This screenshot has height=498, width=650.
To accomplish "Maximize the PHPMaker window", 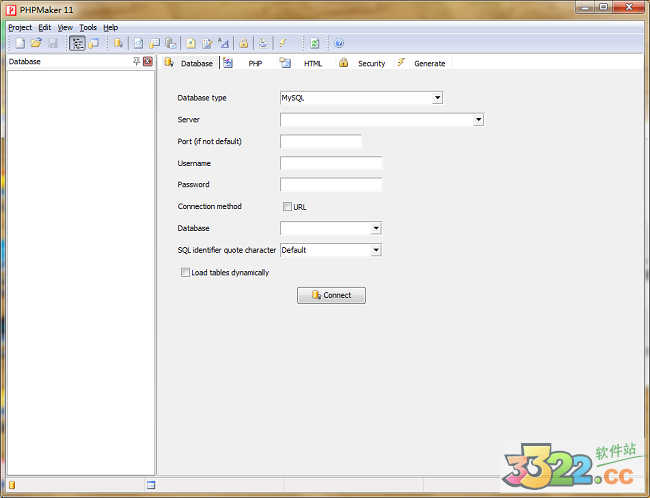I will tap(604, 7).
